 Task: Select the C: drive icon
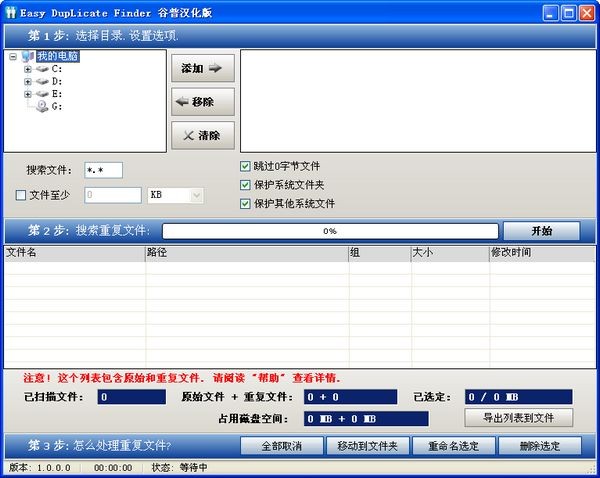tap(42, 69)
